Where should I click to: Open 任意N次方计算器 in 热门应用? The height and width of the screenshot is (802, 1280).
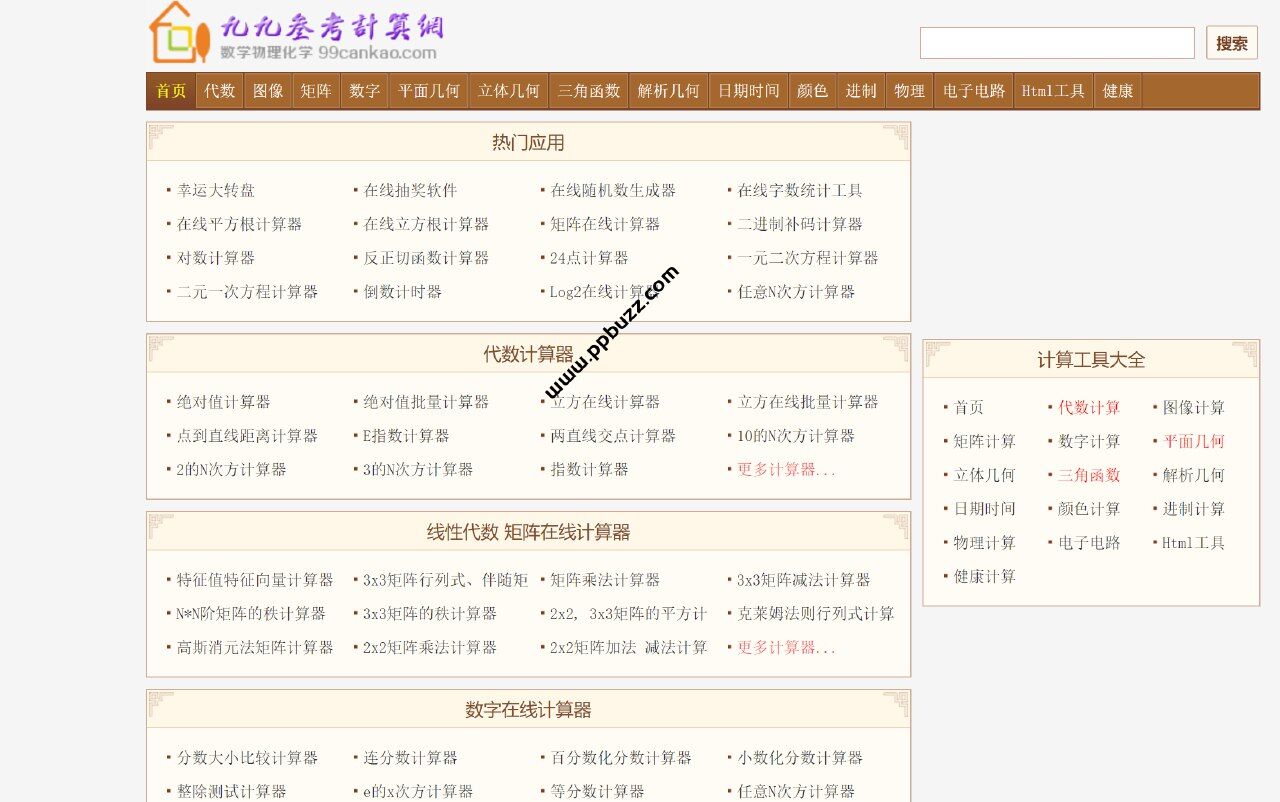796,292
